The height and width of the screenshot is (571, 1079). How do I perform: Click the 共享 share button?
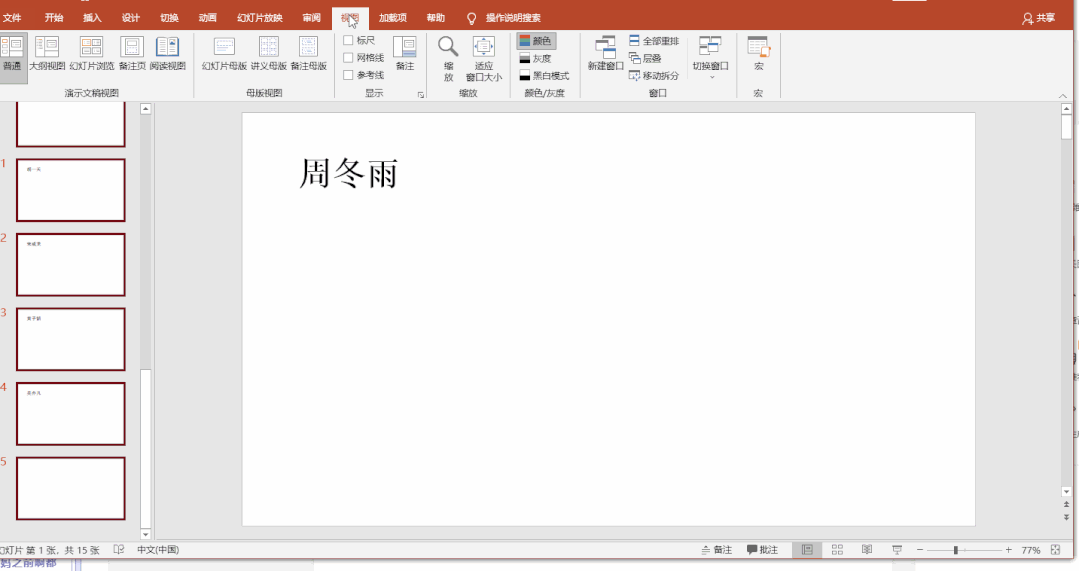tap(1038, 18)
